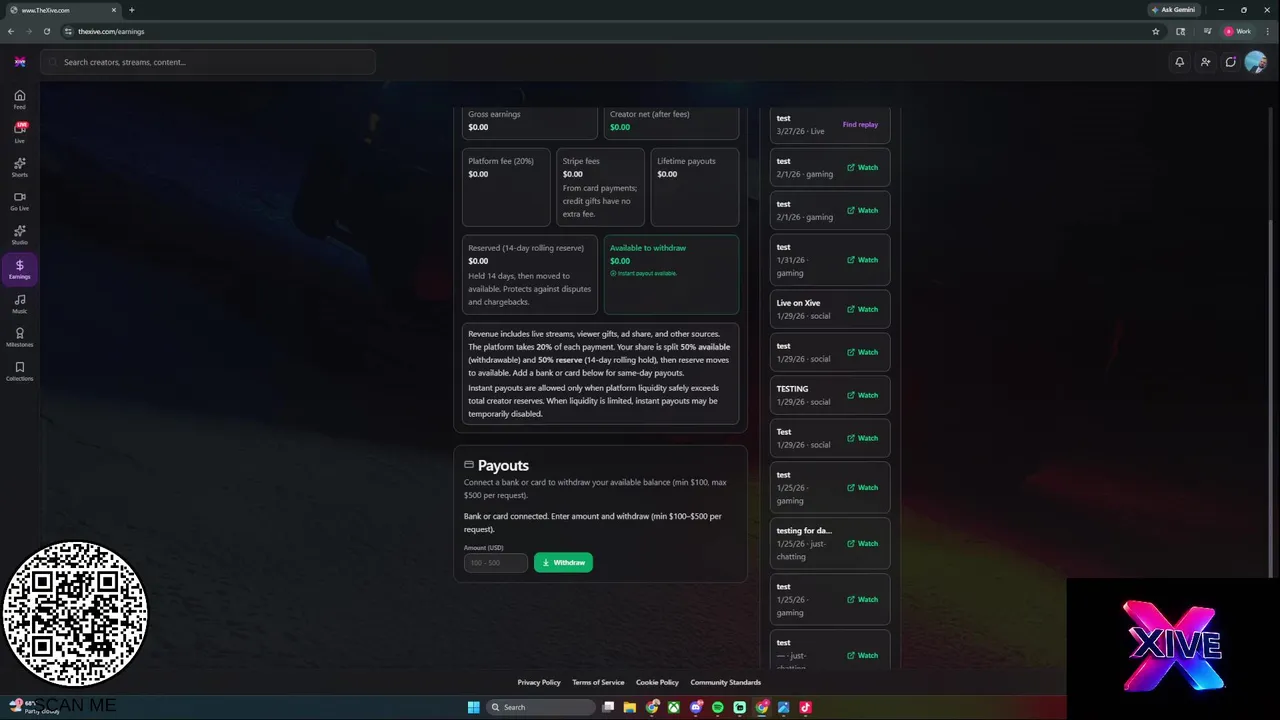Open Windows Start menu
Viewport: 1280px width, 720px height.
point(473,707)
